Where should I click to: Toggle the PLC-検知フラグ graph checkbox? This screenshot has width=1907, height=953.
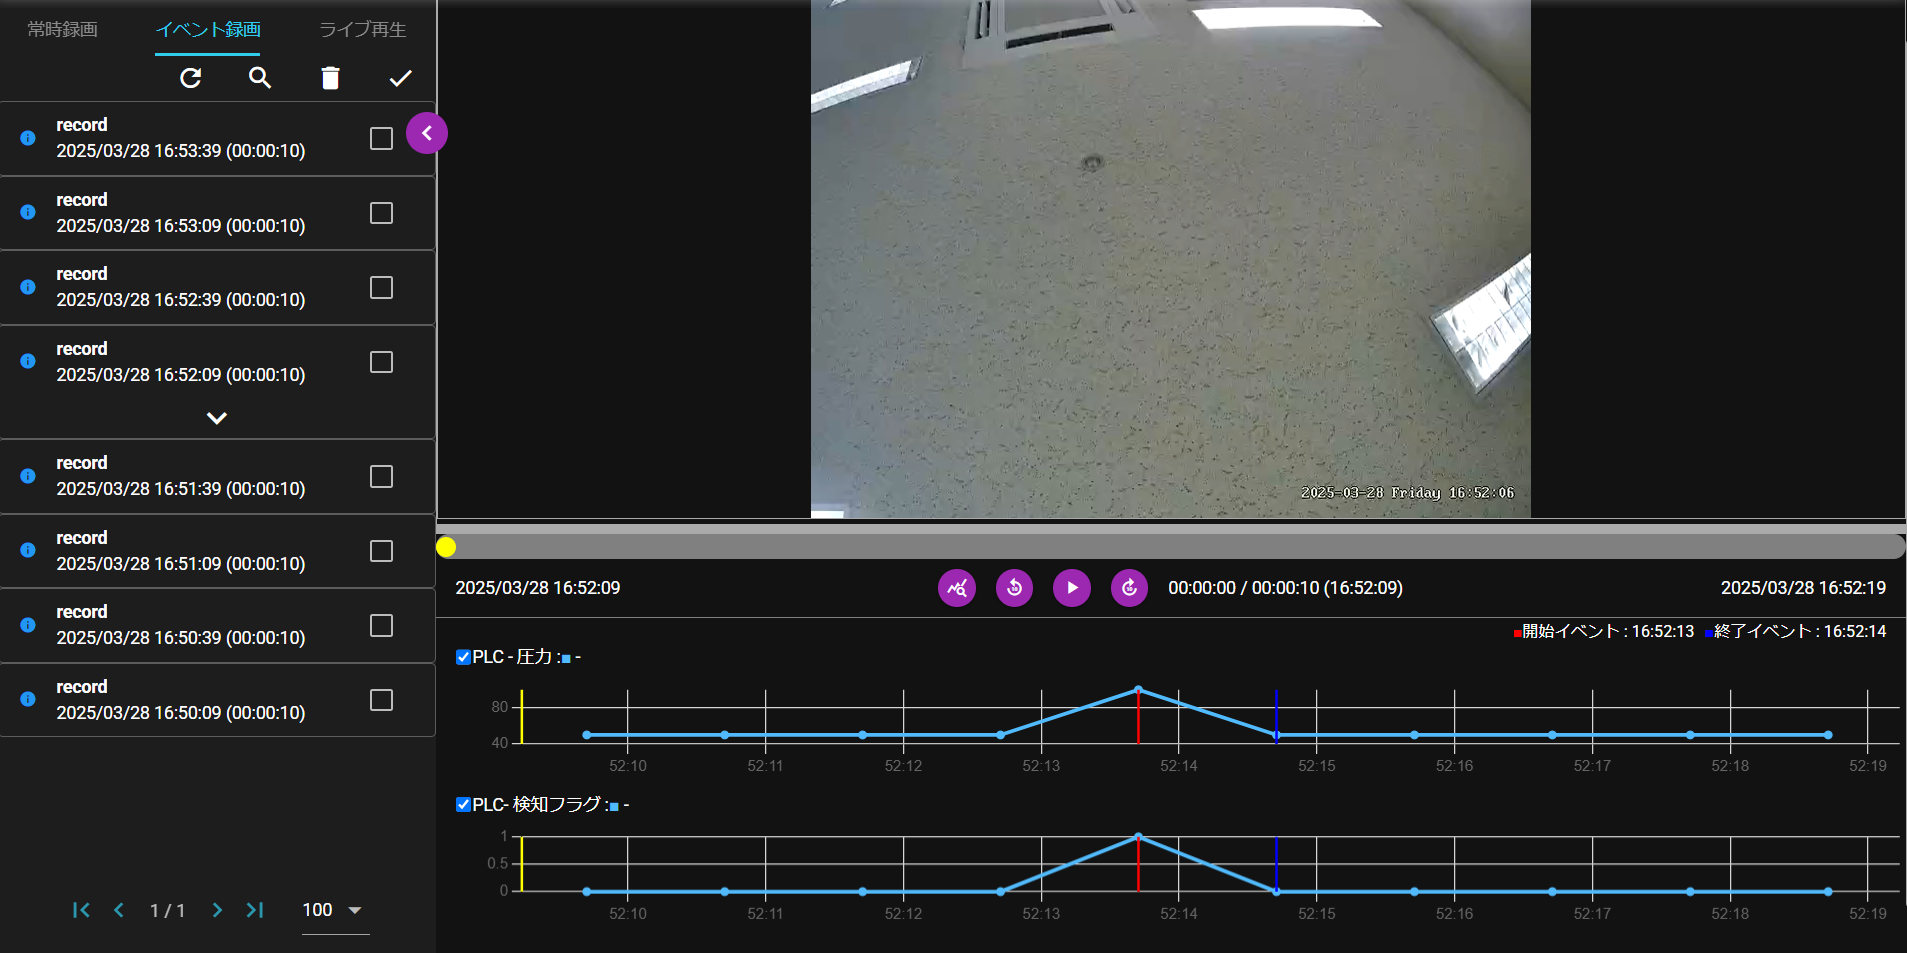(x=463, y=805)
